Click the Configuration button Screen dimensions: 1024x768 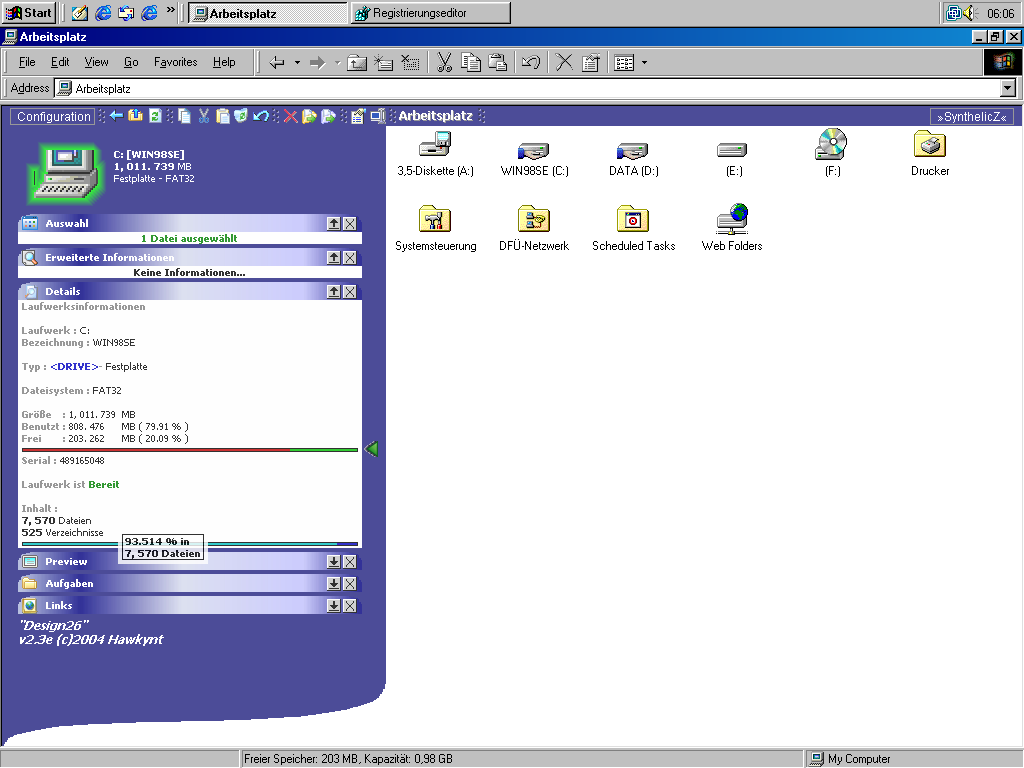tap(54, 116)
